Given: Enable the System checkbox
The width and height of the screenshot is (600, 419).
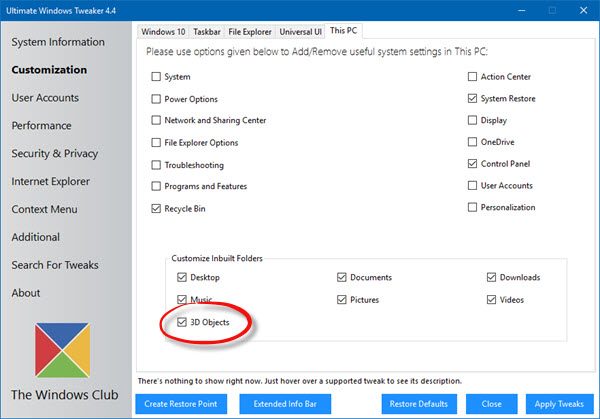Looking at the screenshot, I should (156, 77).
